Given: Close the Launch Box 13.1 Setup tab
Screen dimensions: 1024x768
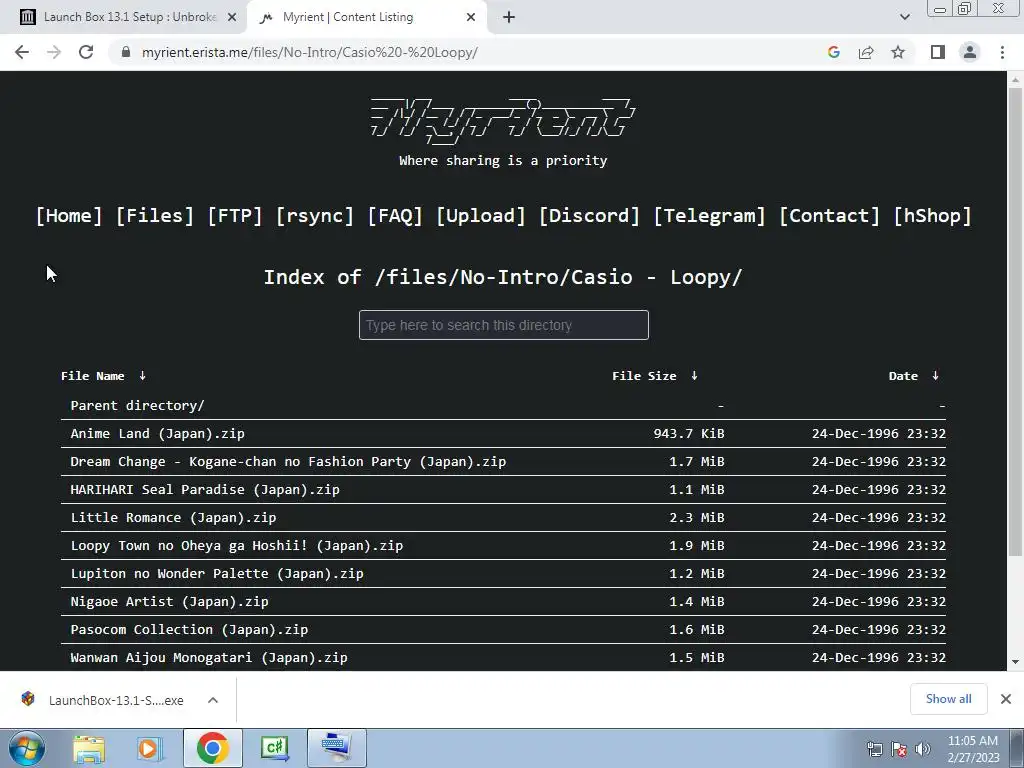Looking at the screenshot, I should pyautogui.click(x=232, y=17).
